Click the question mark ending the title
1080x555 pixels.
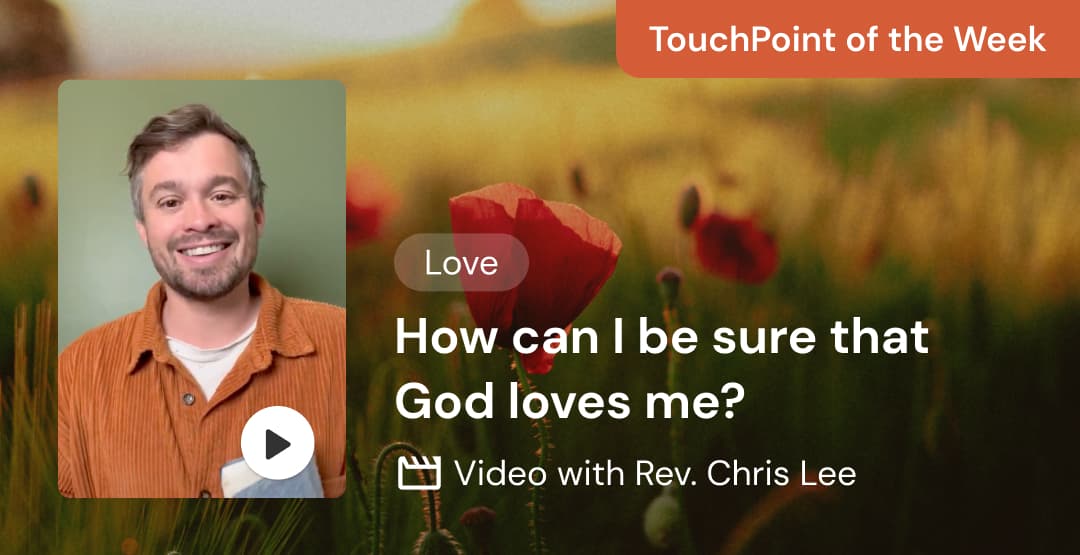(729, 403)
